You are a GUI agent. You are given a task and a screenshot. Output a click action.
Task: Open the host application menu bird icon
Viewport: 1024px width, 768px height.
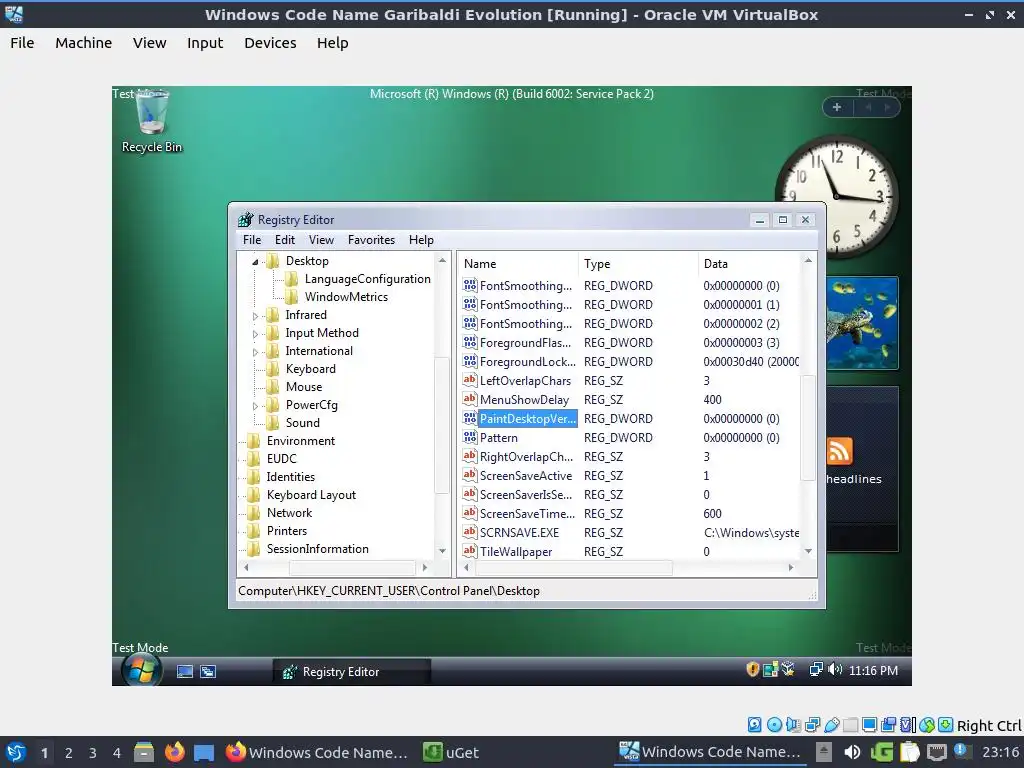pos(15,752)
